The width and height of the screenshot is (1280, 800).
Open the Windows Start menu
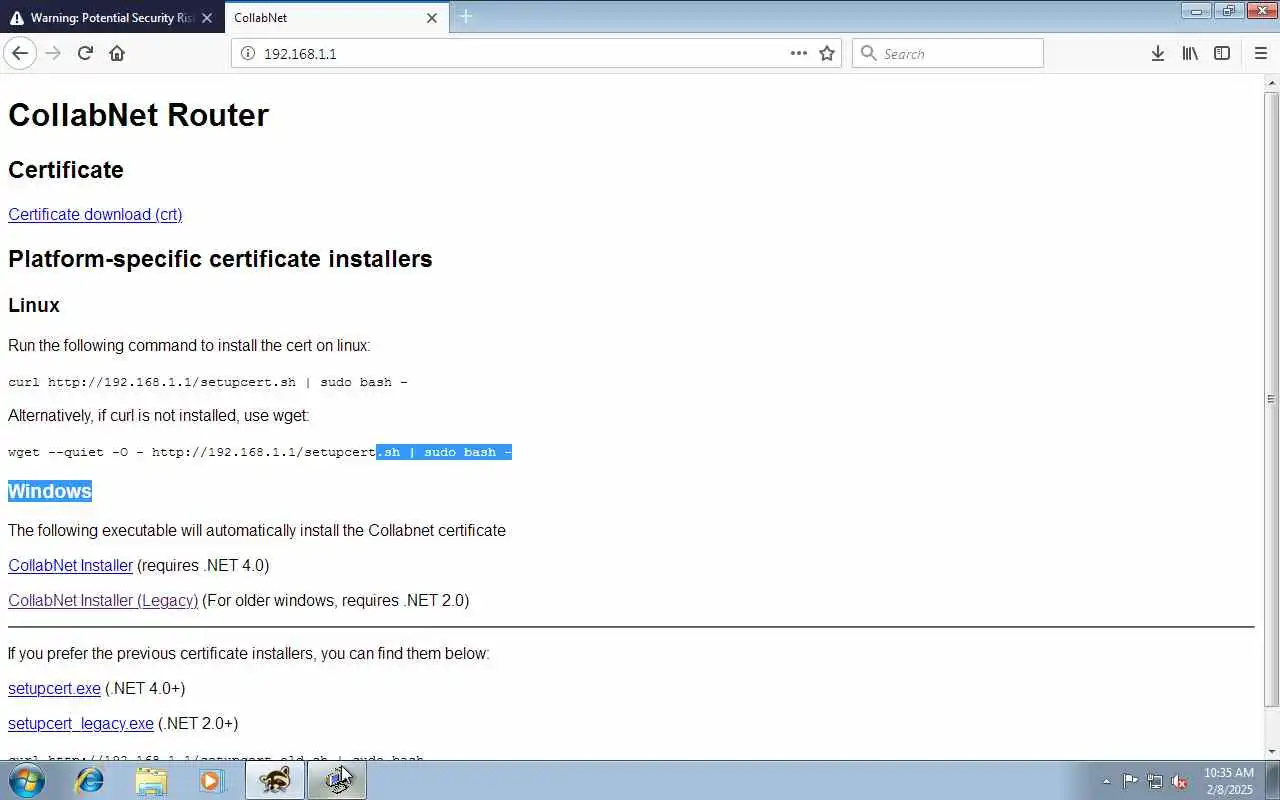click(27, 780)
